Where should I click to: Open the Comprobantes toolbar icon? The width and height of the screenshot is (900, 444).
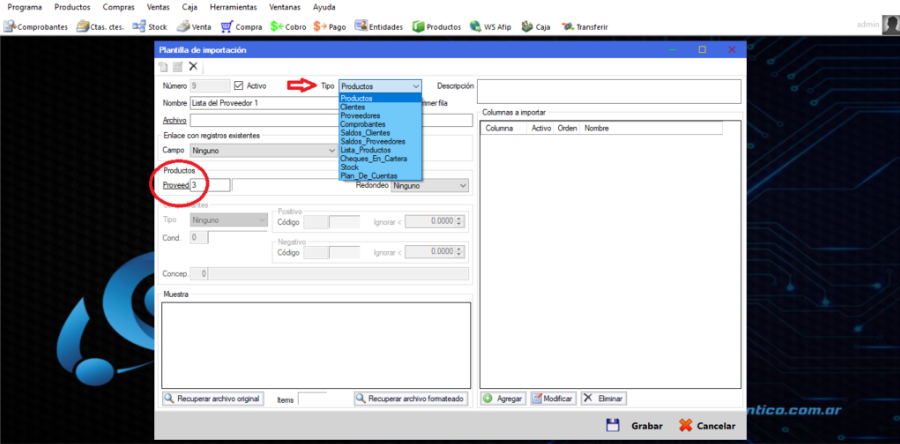12,26
